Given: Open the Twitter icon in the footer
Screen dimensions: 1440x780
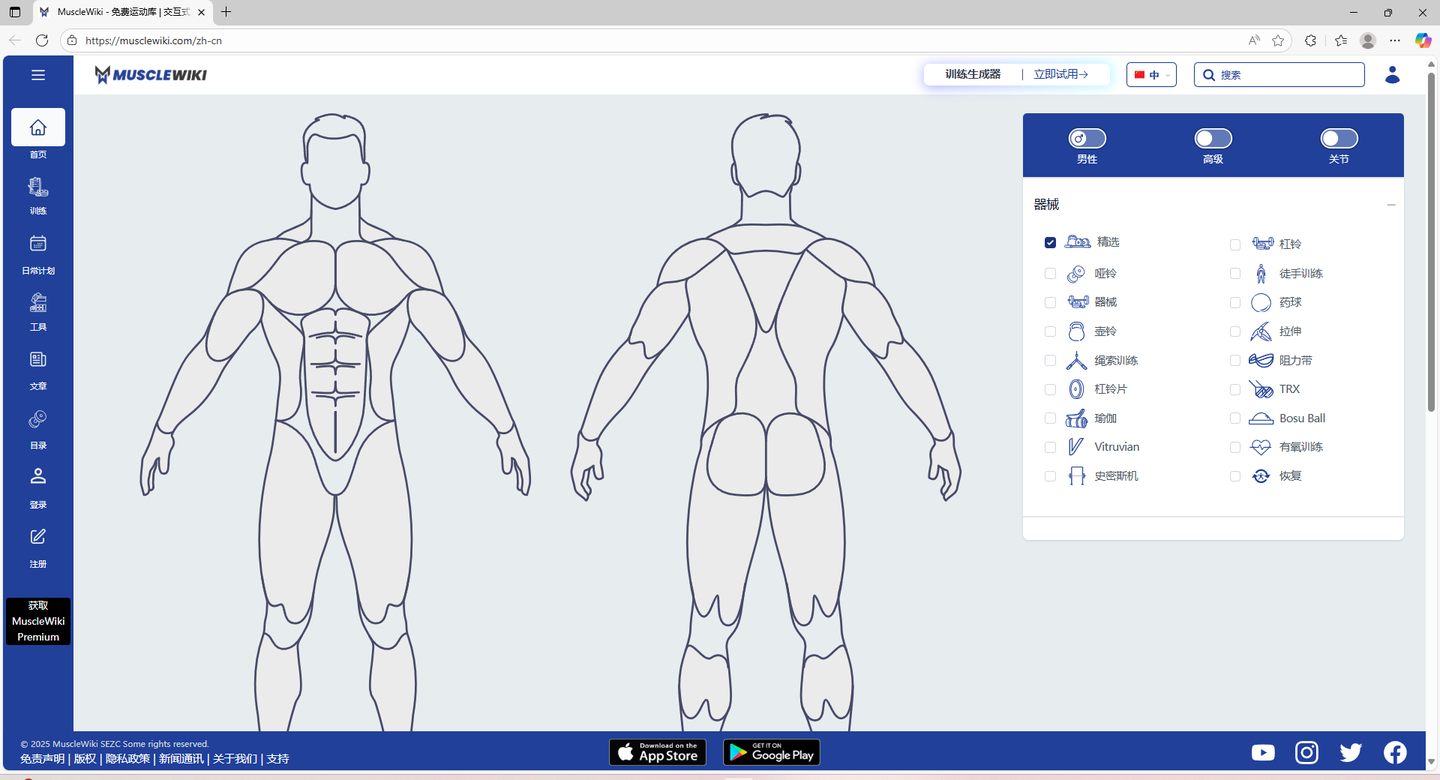Looking at the screenshot, I should pos(1351,752).
